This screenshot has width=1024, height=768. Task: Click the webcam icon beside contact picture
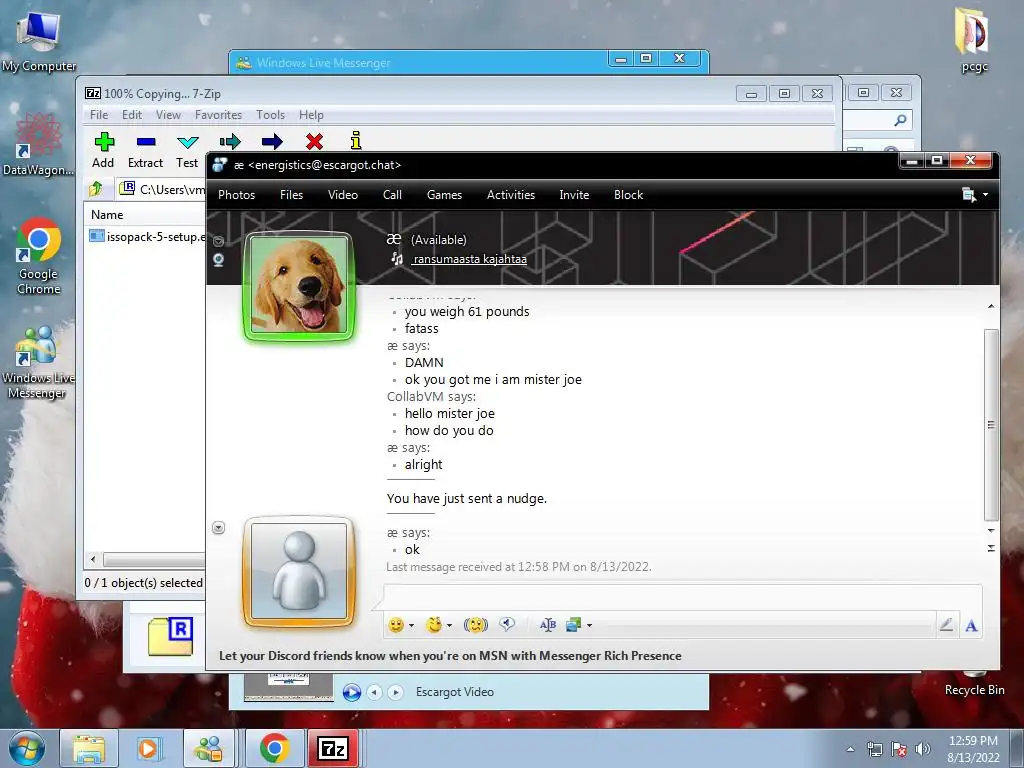(x=219, y=260)
